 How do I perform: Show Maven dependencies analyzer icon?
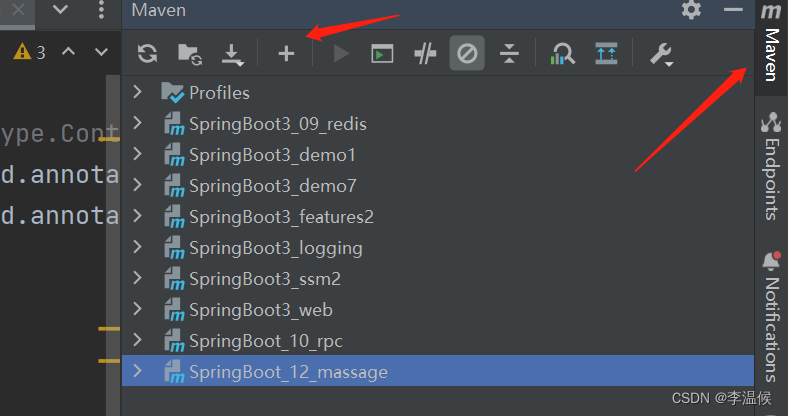[562, 53]
